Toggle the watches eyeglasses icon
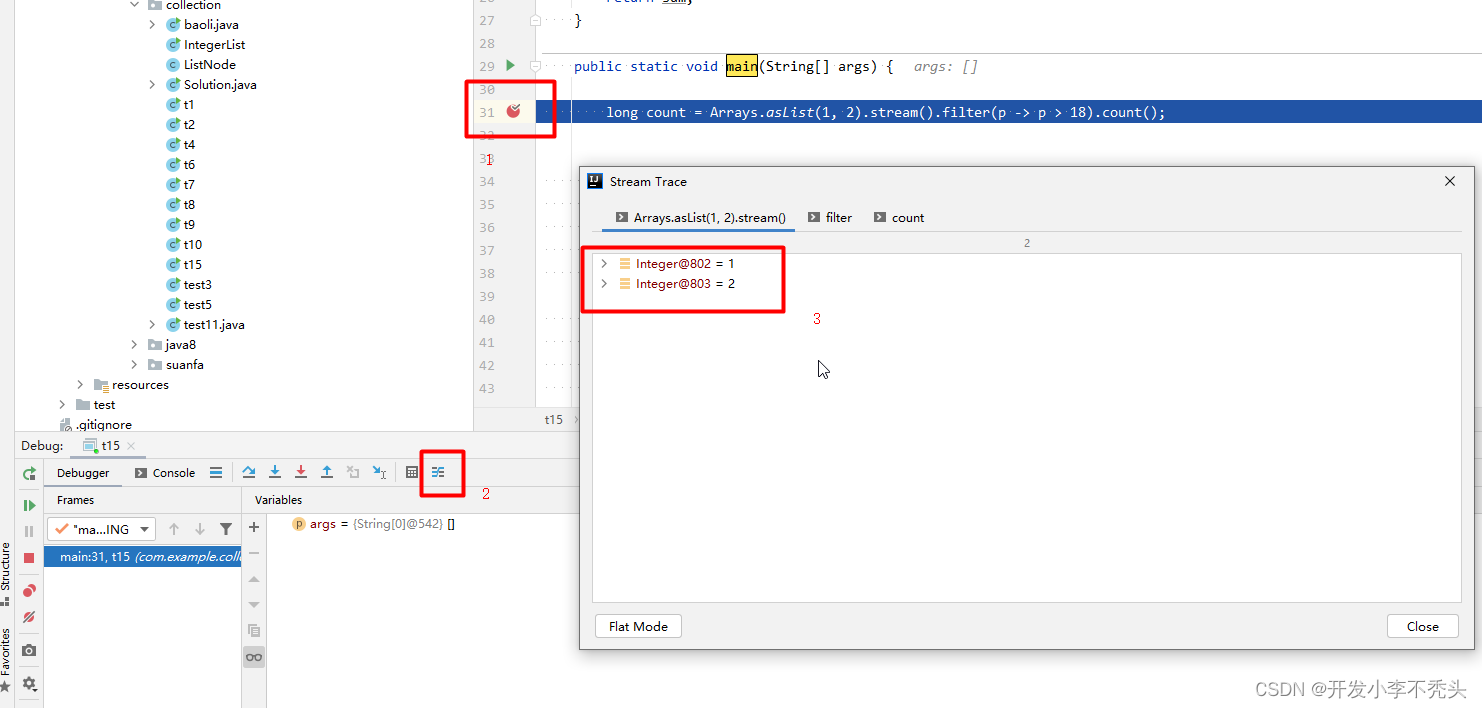The image size is (1482, 708). pyautogui.click(x=254, y=657)
